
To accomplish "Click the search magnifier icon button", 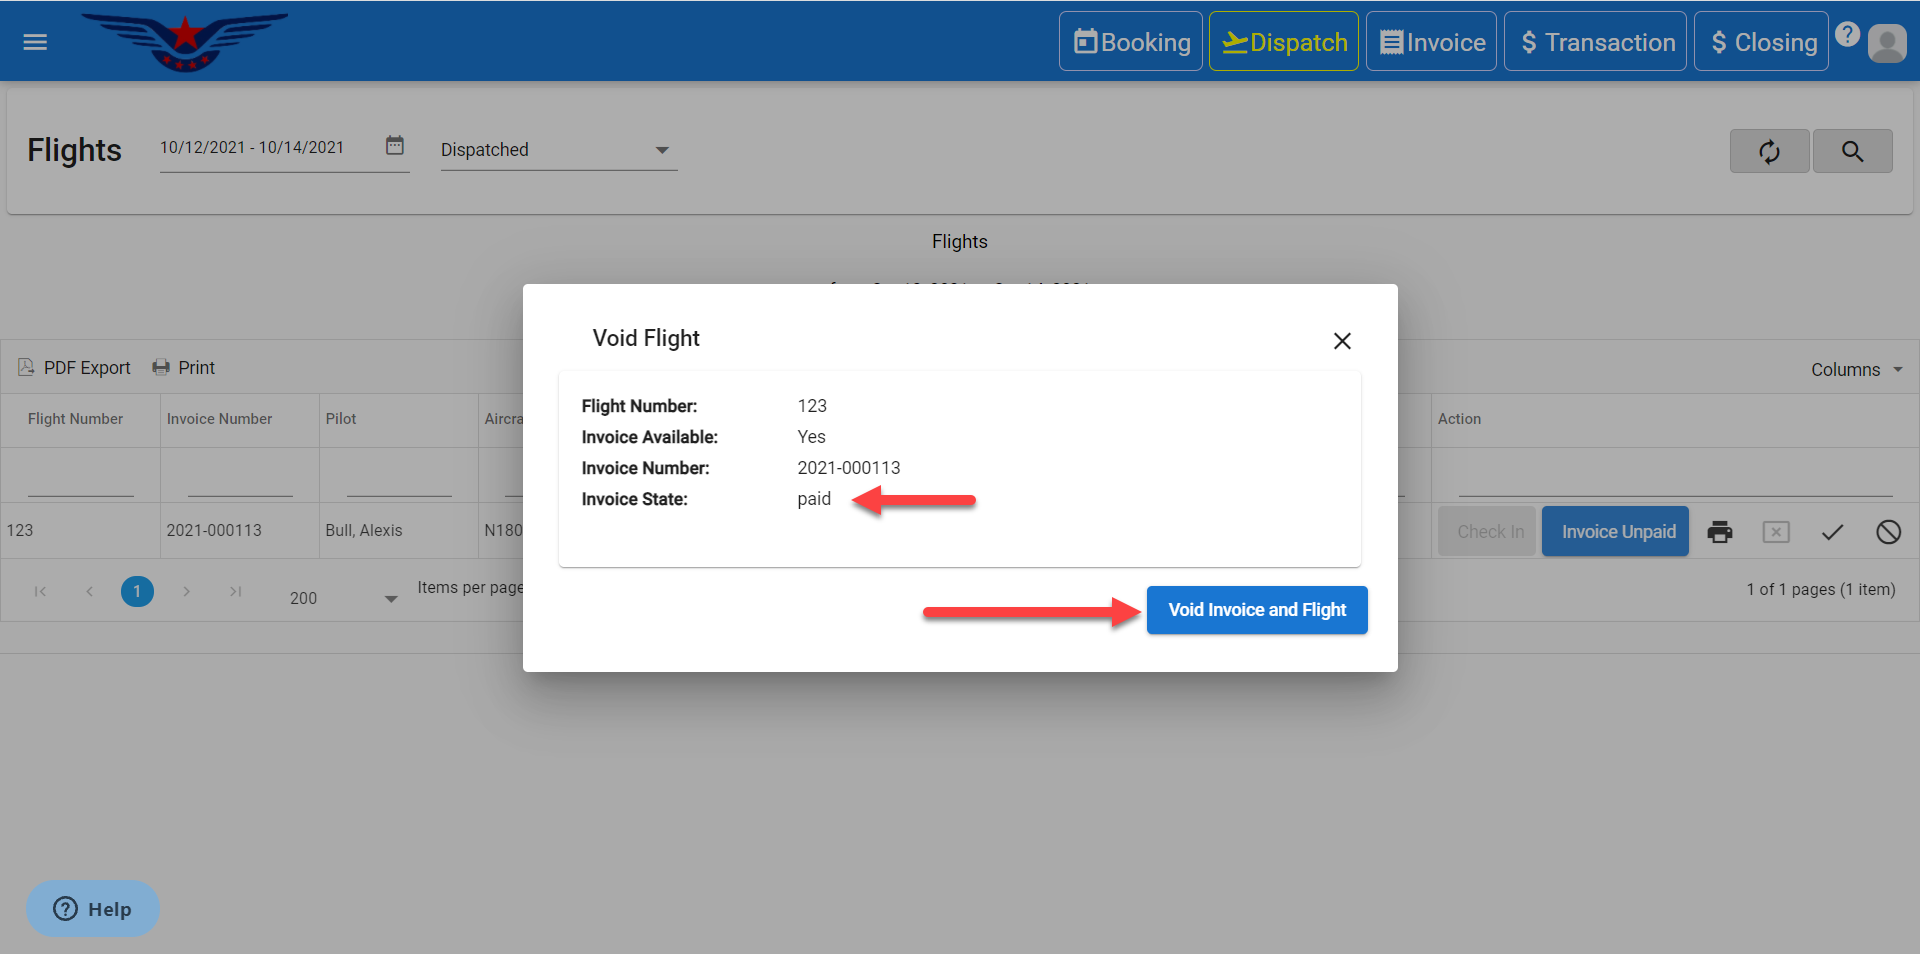I will pyautogui.click(x=1852, y=151).
